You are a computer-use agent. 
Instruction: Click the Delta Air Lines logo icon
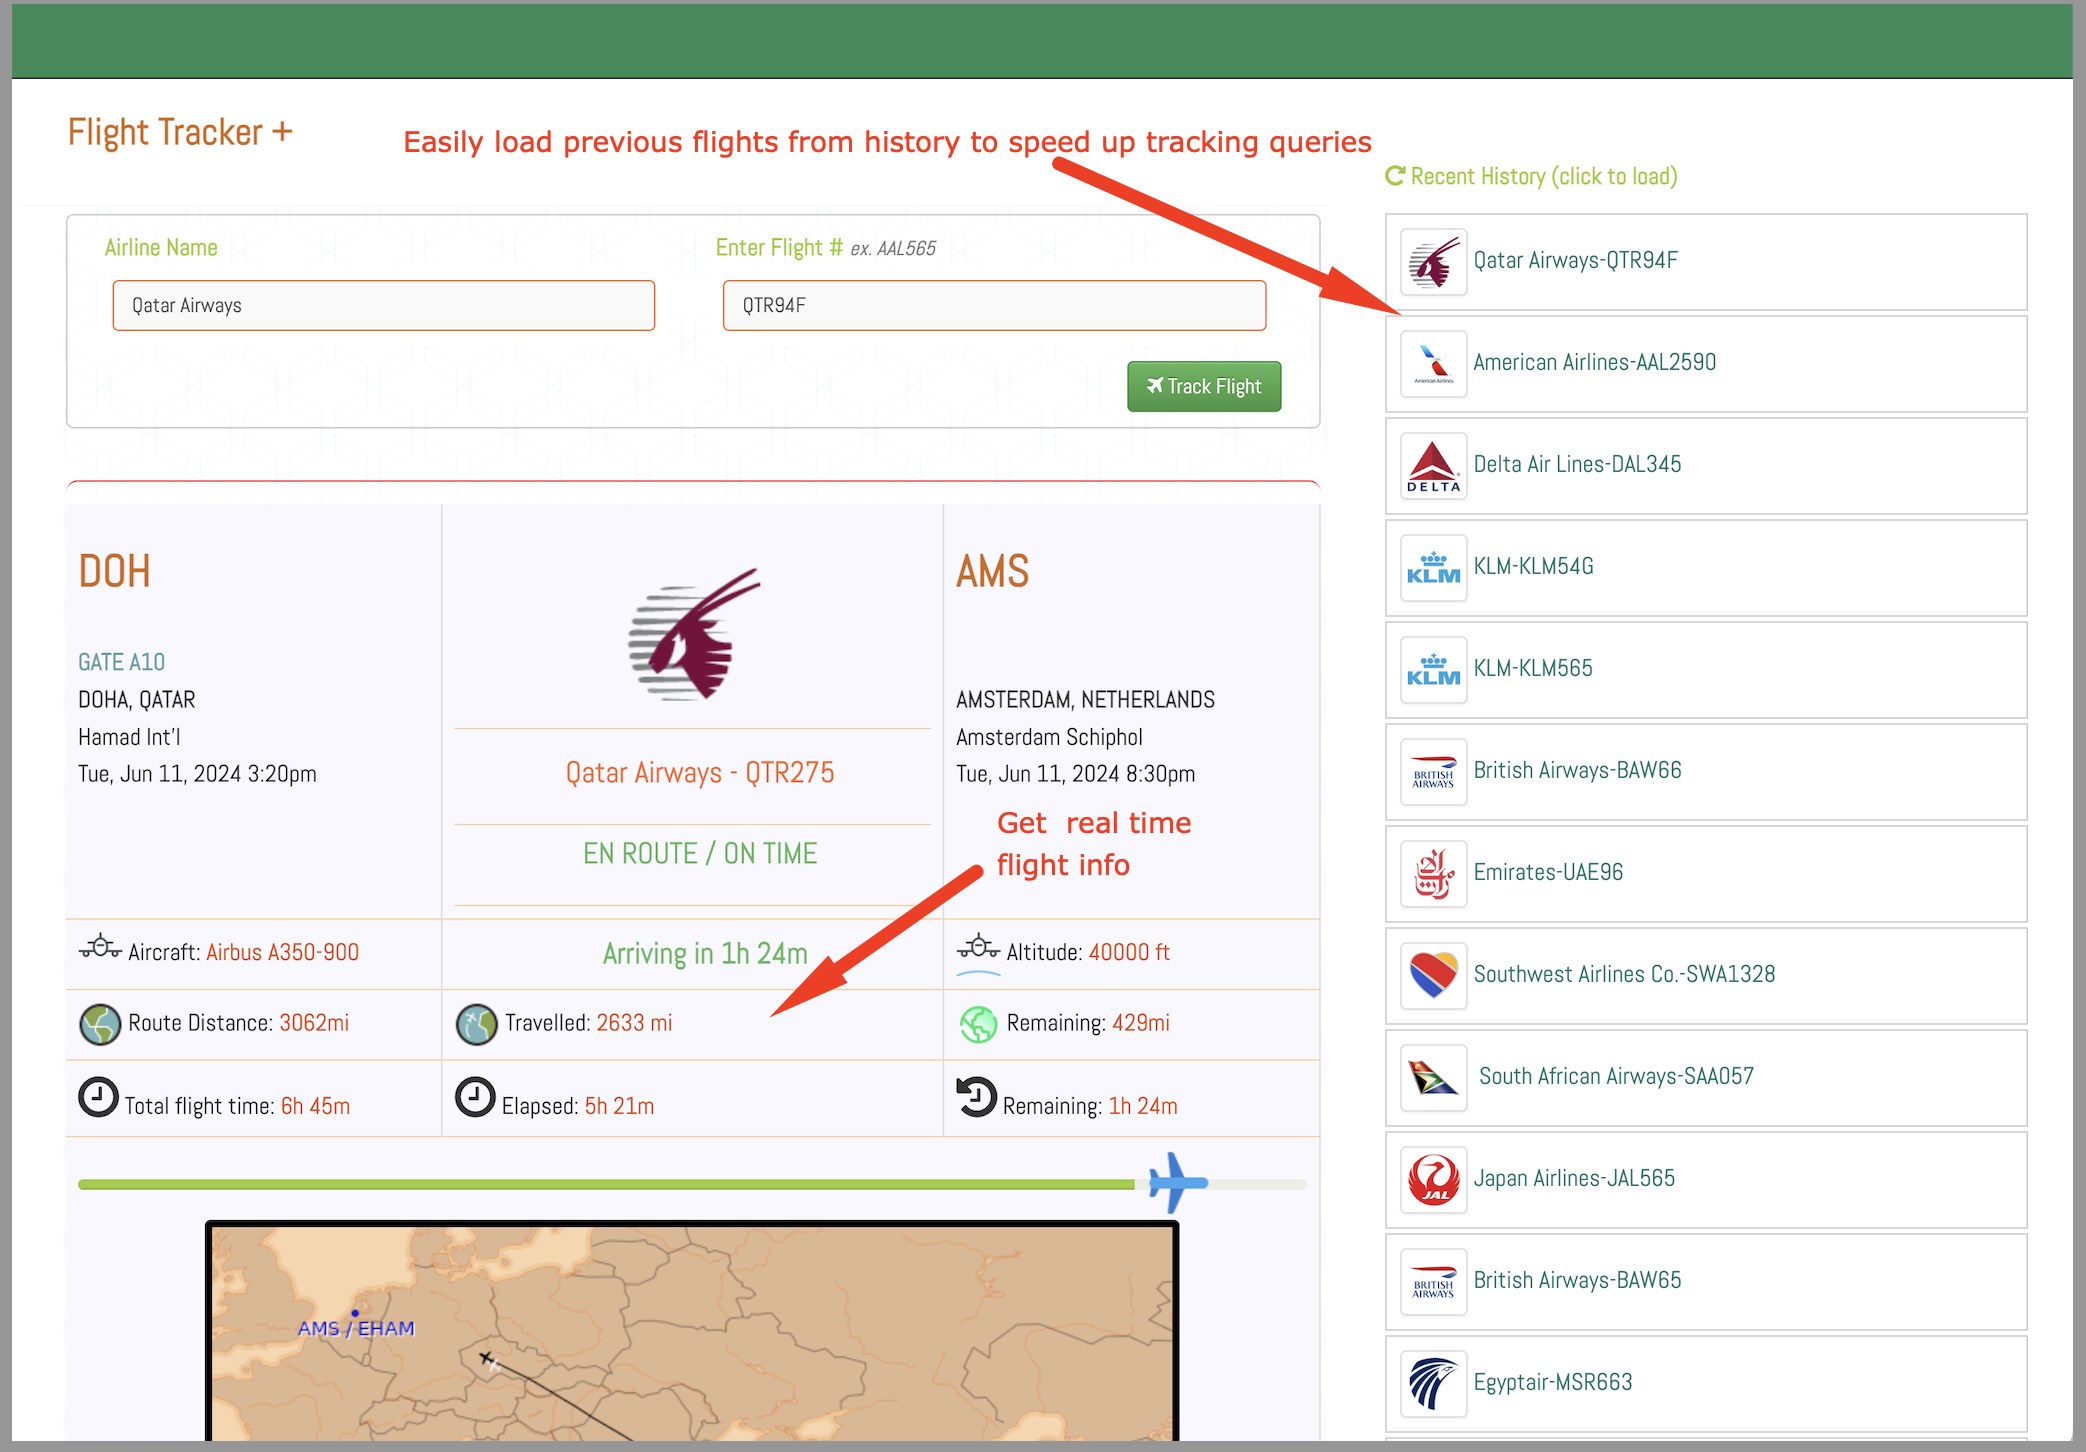pyautogui.click(x=1433, y=466)
